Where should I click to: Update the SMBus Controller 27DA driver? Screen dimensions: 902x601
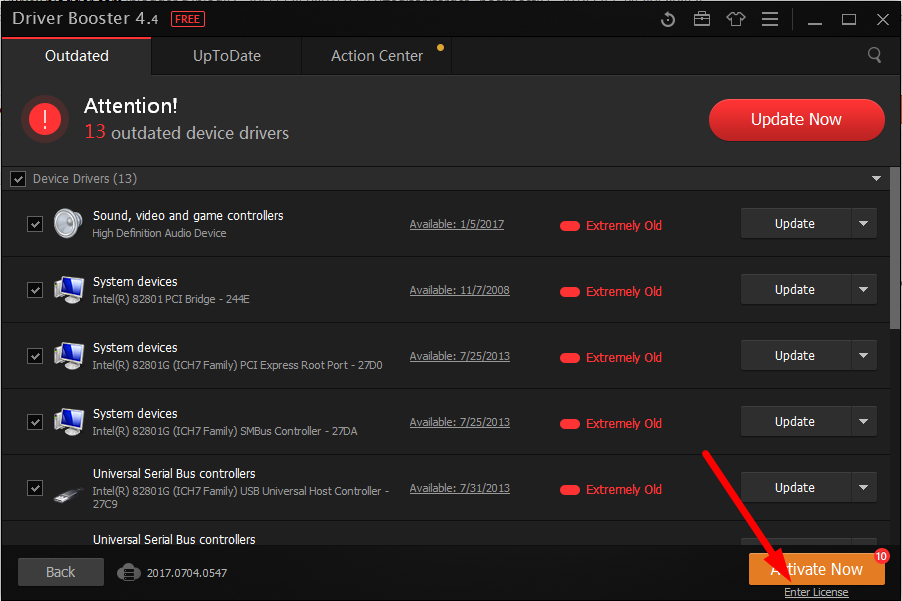pyautogui.click(x=796, y=422)
